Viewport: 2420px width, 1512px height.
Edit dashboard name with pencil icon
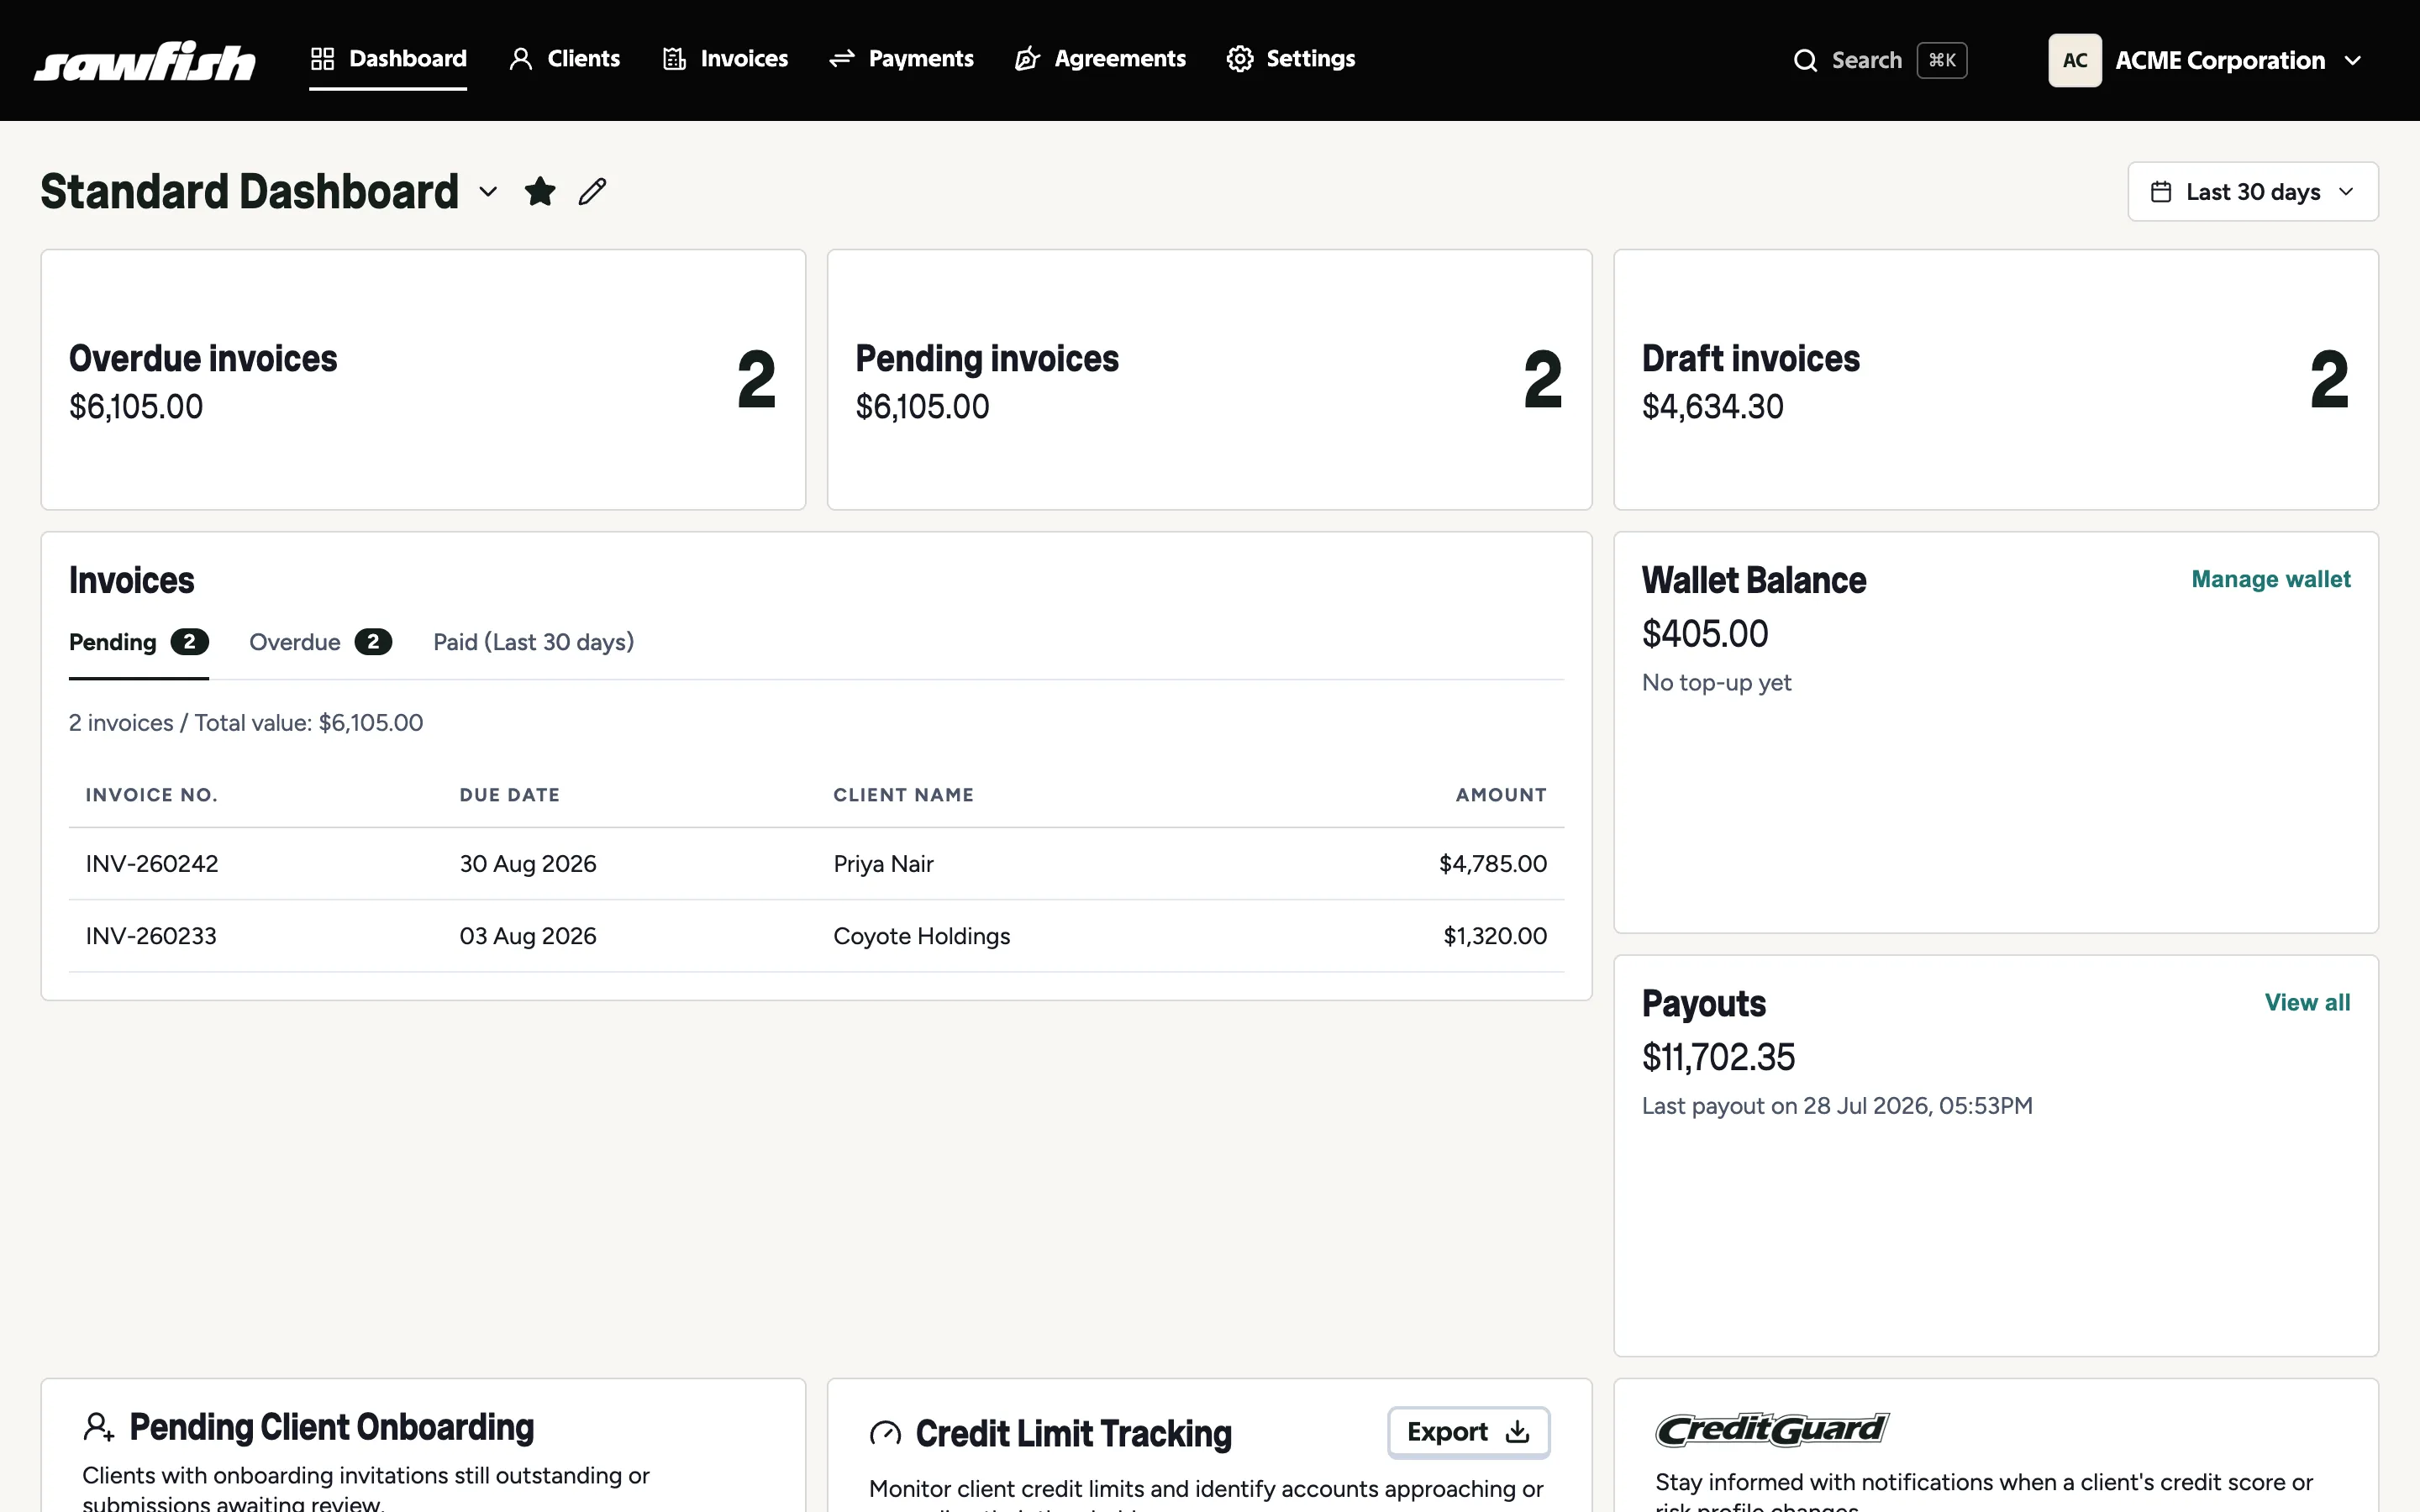[x=592, y=191]
